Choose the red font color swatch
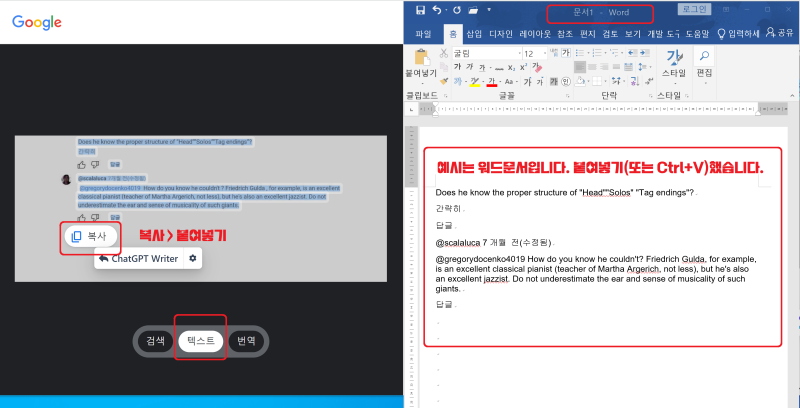This screenshot has width=800, height=408. click(492, 82)
